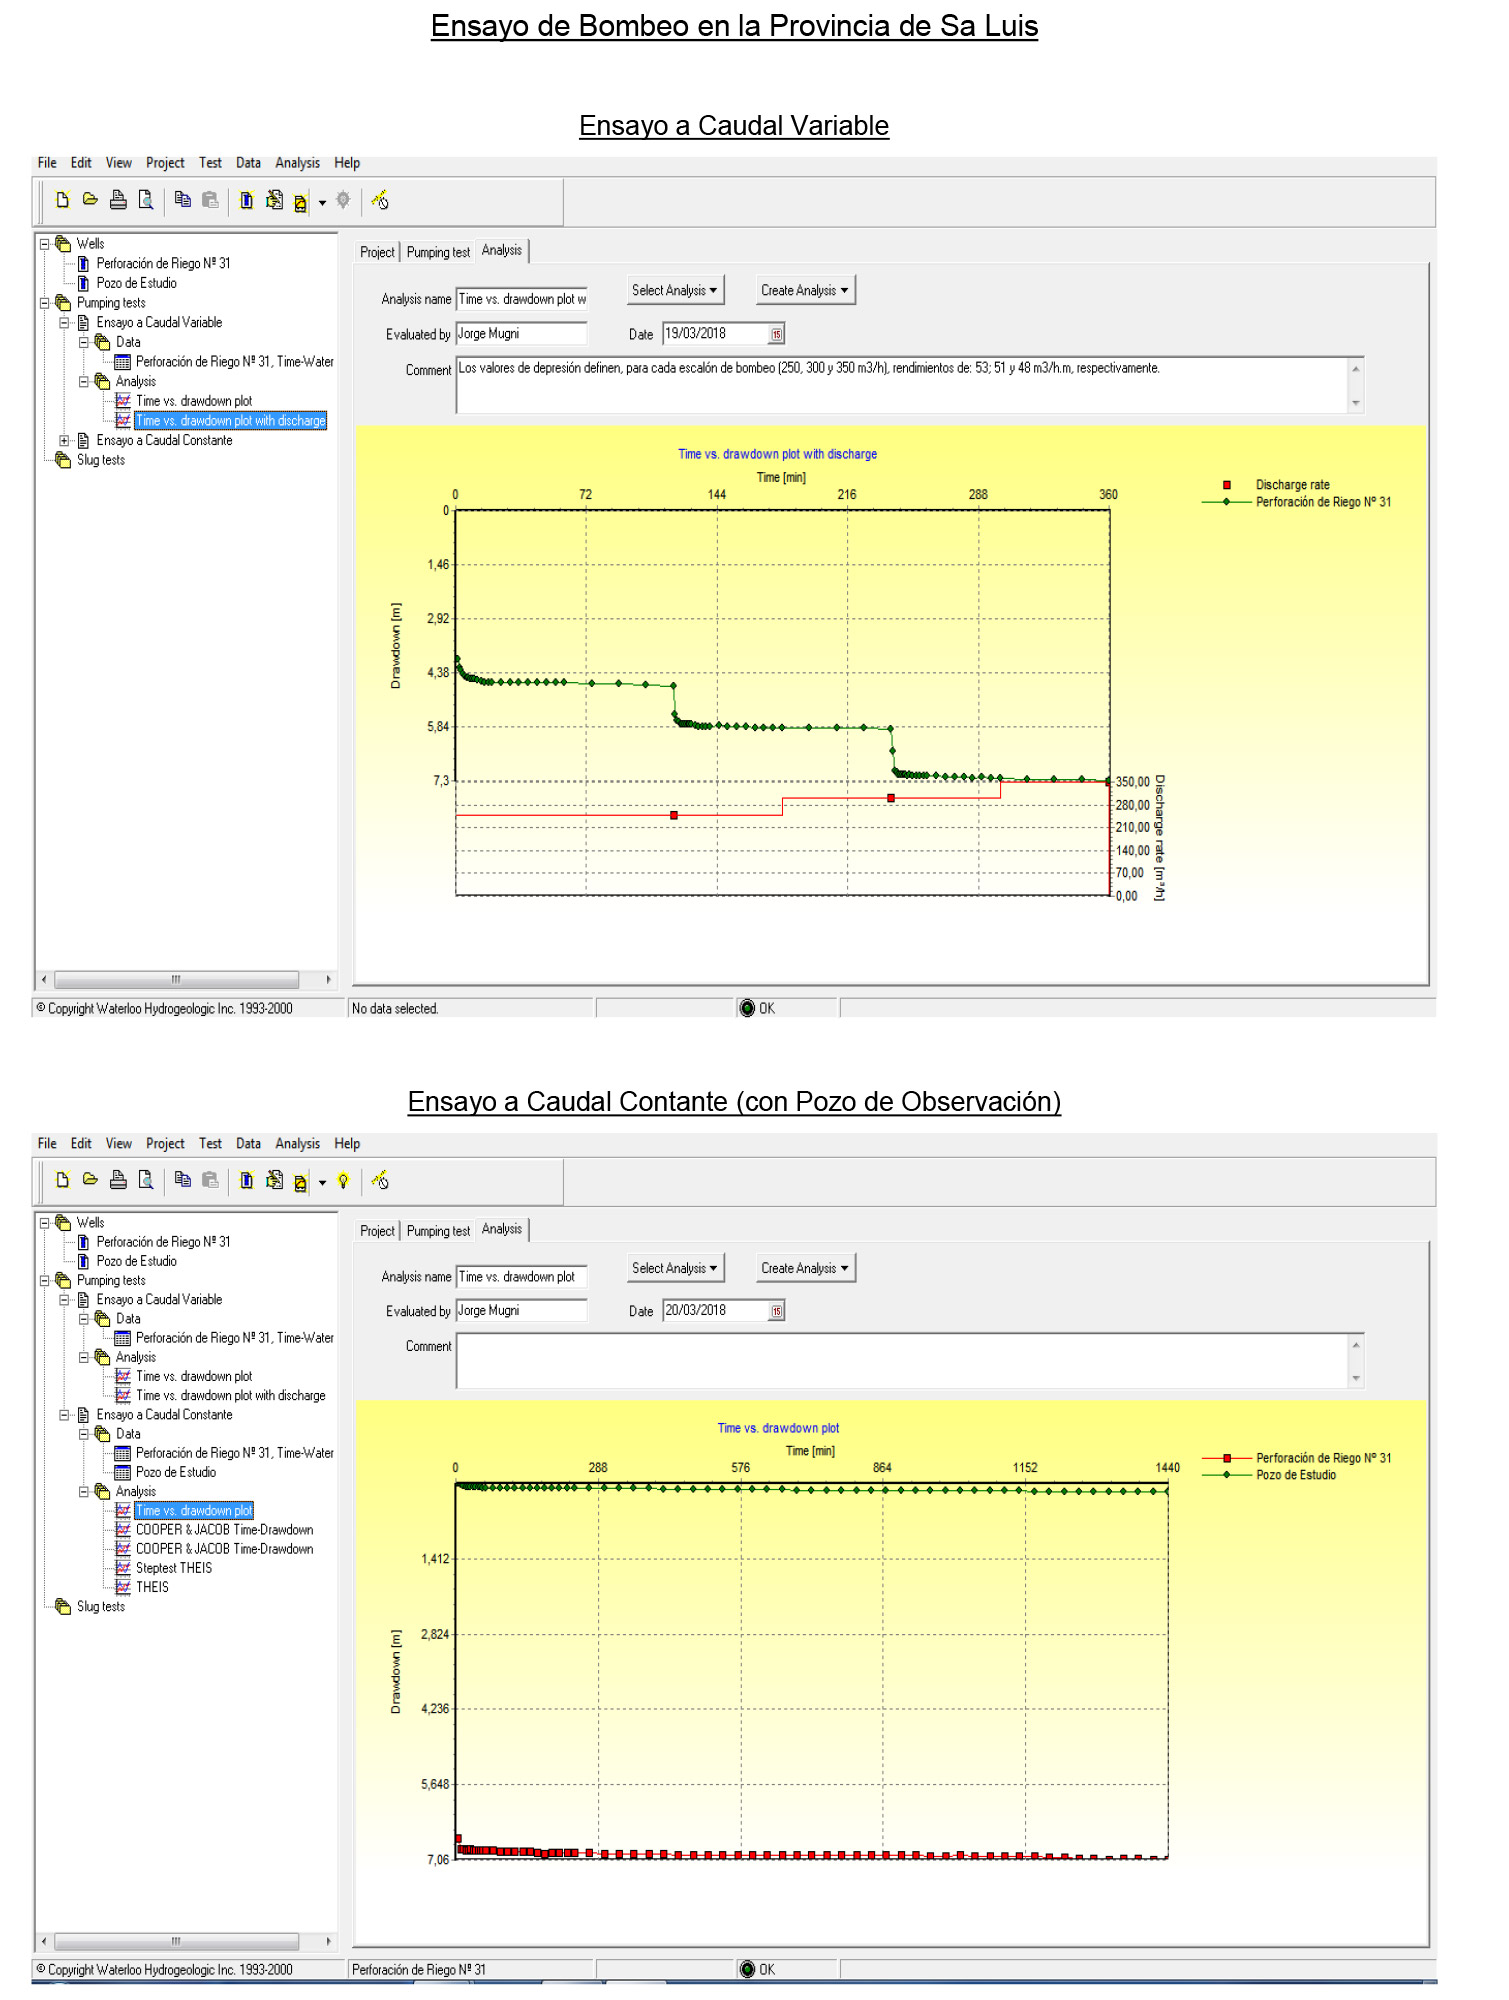Collapse Pumping tests node in Caudal Contante tree
Image resolution: width=1509 pixels, height=2000 pixels.
pyautogui.click(x=44, y=1281)
